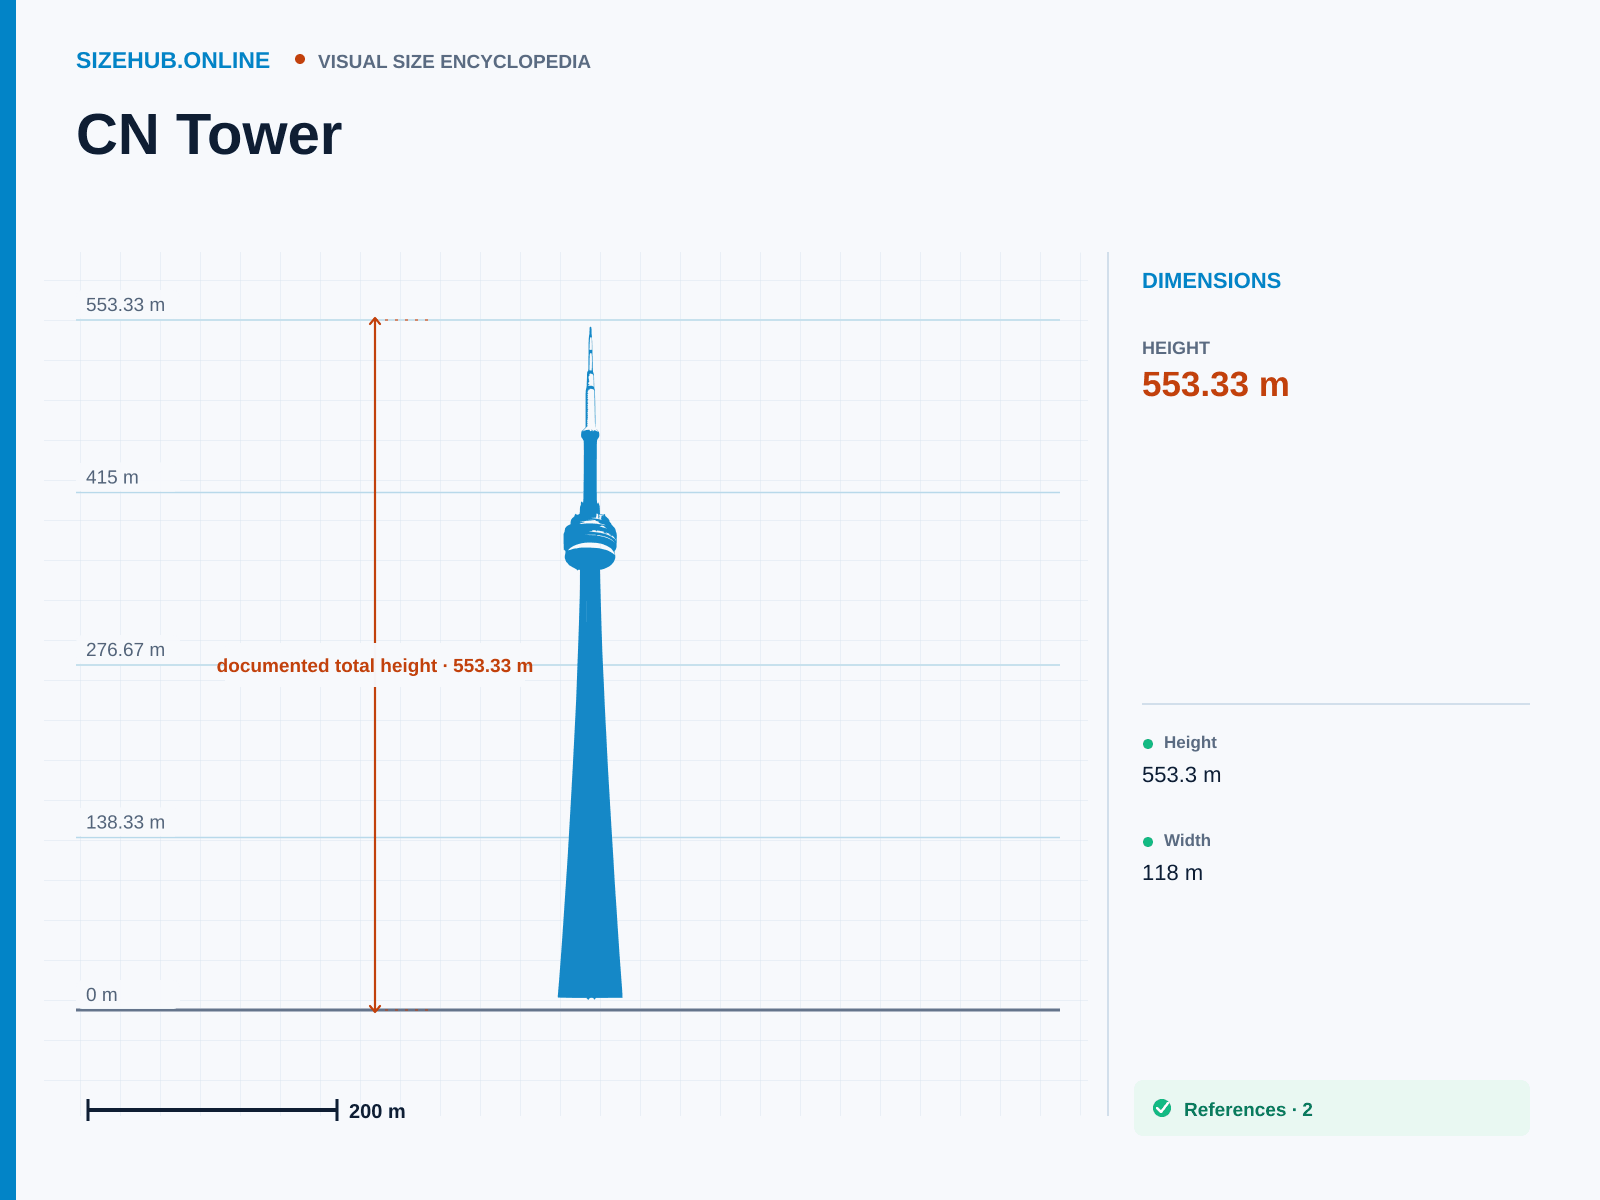Click the Height label in dimensions list
This screenshot has height=1200, width=1600.
pos(1190,743)
